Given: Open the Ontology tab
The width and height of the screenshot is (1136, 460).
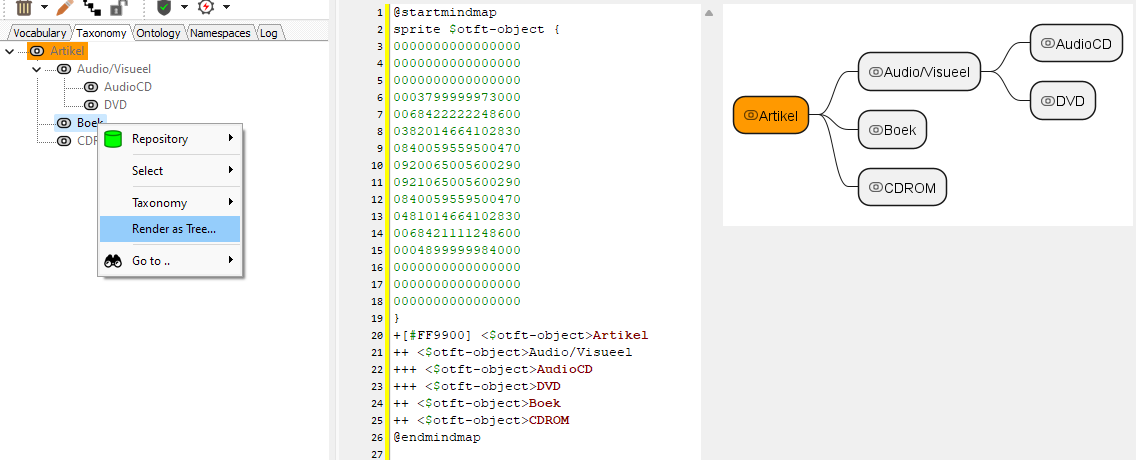Looking at the screenshot, I should (x=159, y=33).
